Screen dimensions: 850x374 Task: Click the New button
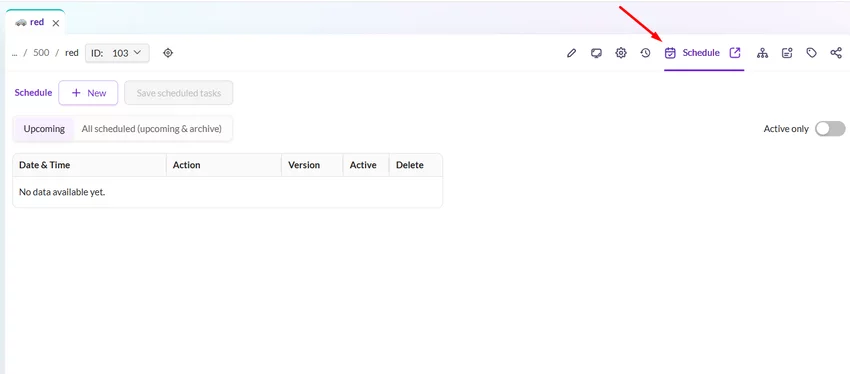point(88,93)
